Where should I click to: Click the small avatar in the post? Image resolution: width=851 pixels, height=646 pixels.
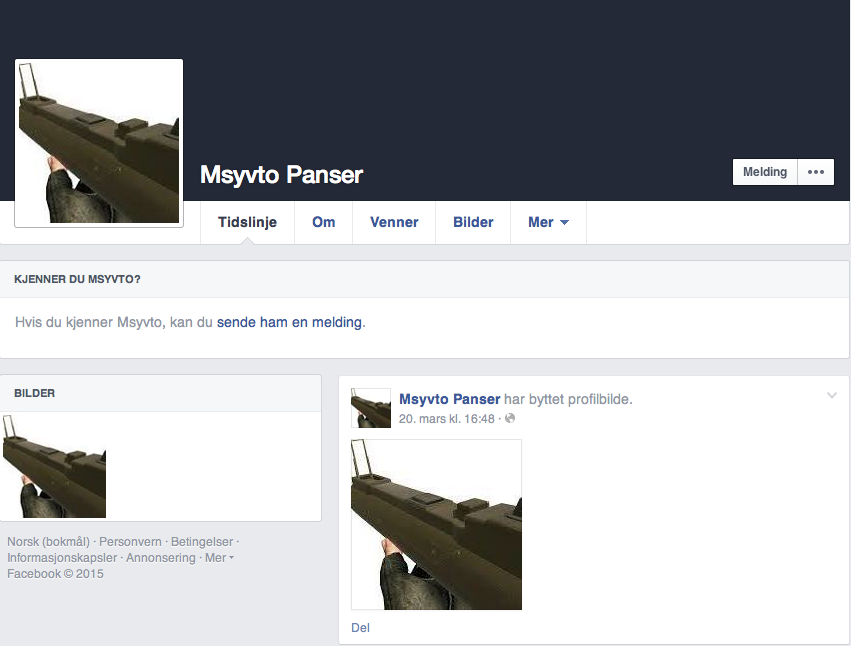(371, 408)
